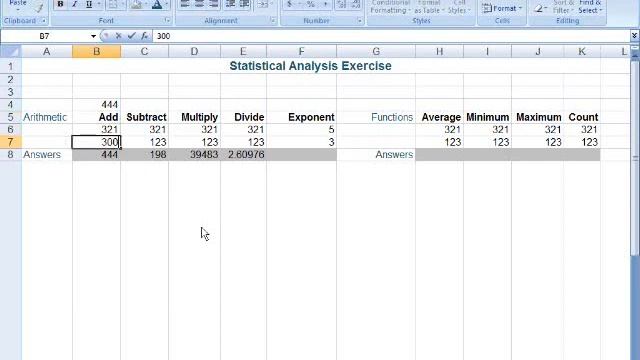Open Sort & Filter menu

click(564, 7)
